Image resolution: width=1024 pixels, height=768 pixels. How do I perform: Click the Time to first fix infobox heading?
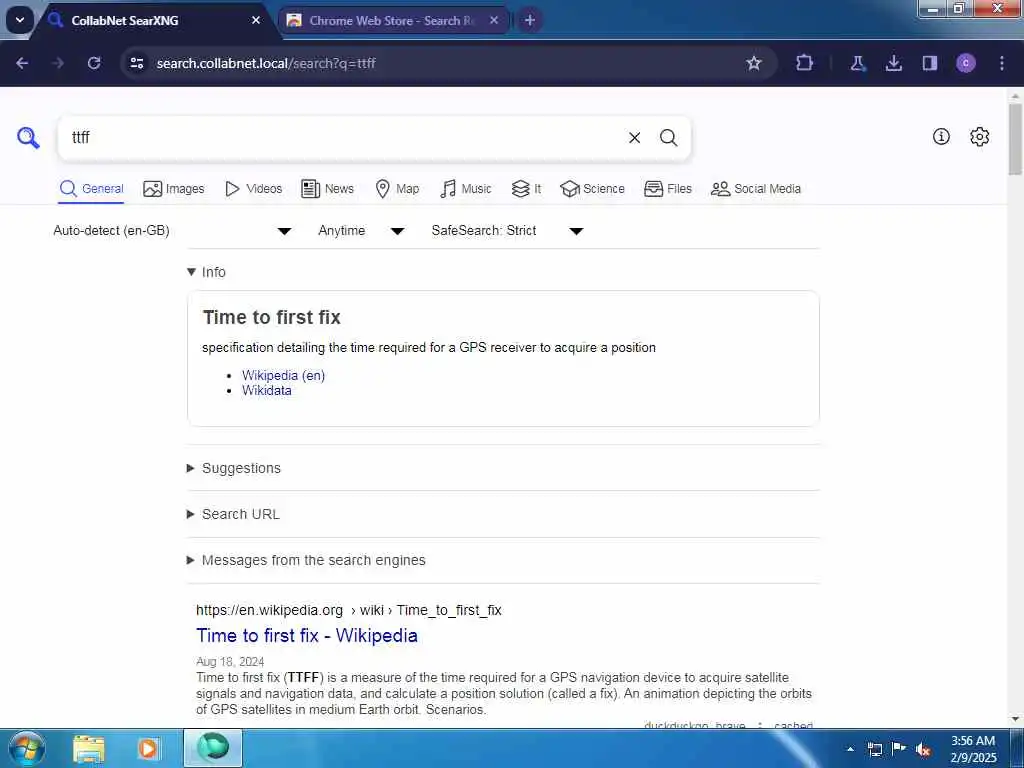272,317
